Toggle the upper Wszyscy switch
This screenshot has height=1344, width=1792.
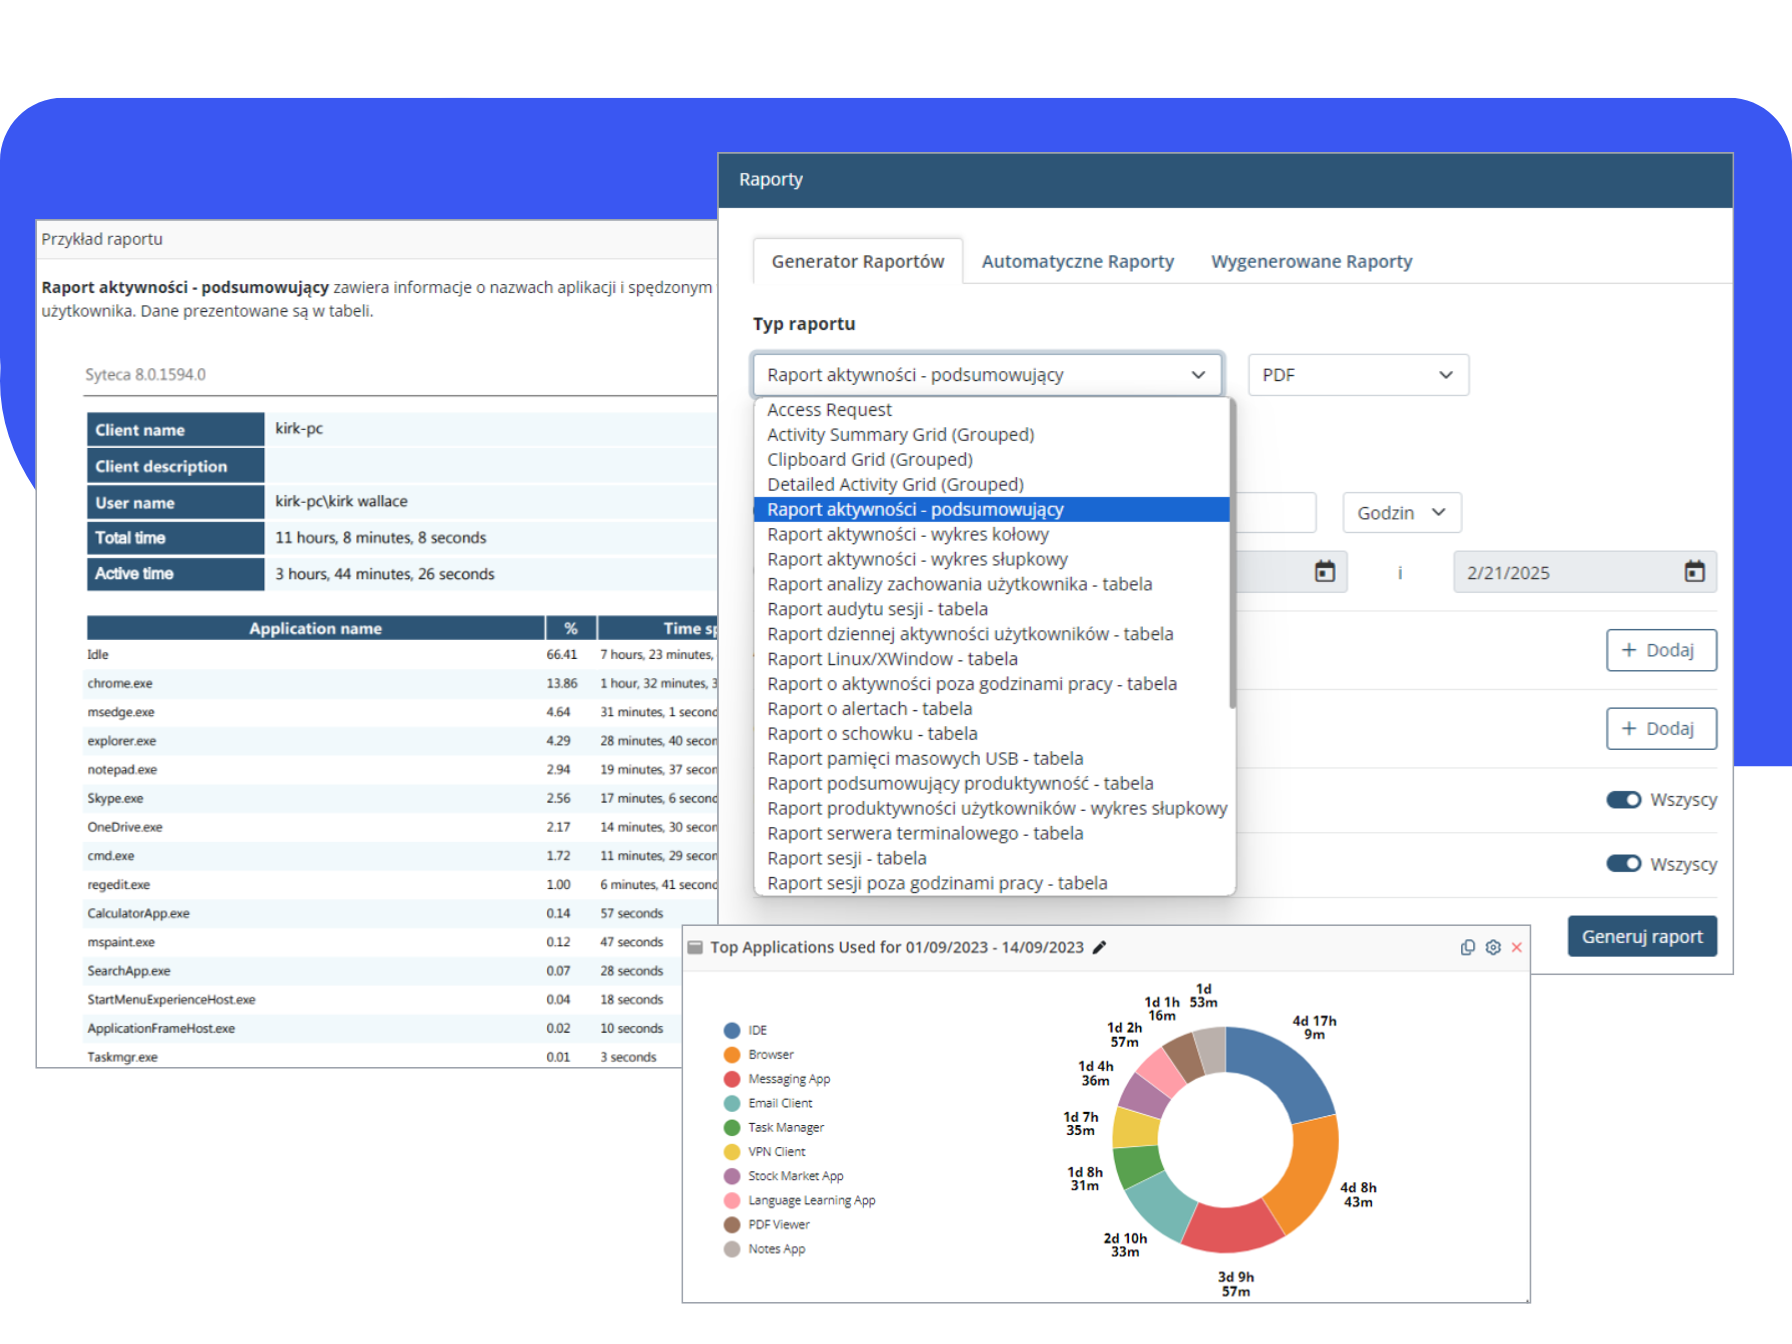(1623, 800)
